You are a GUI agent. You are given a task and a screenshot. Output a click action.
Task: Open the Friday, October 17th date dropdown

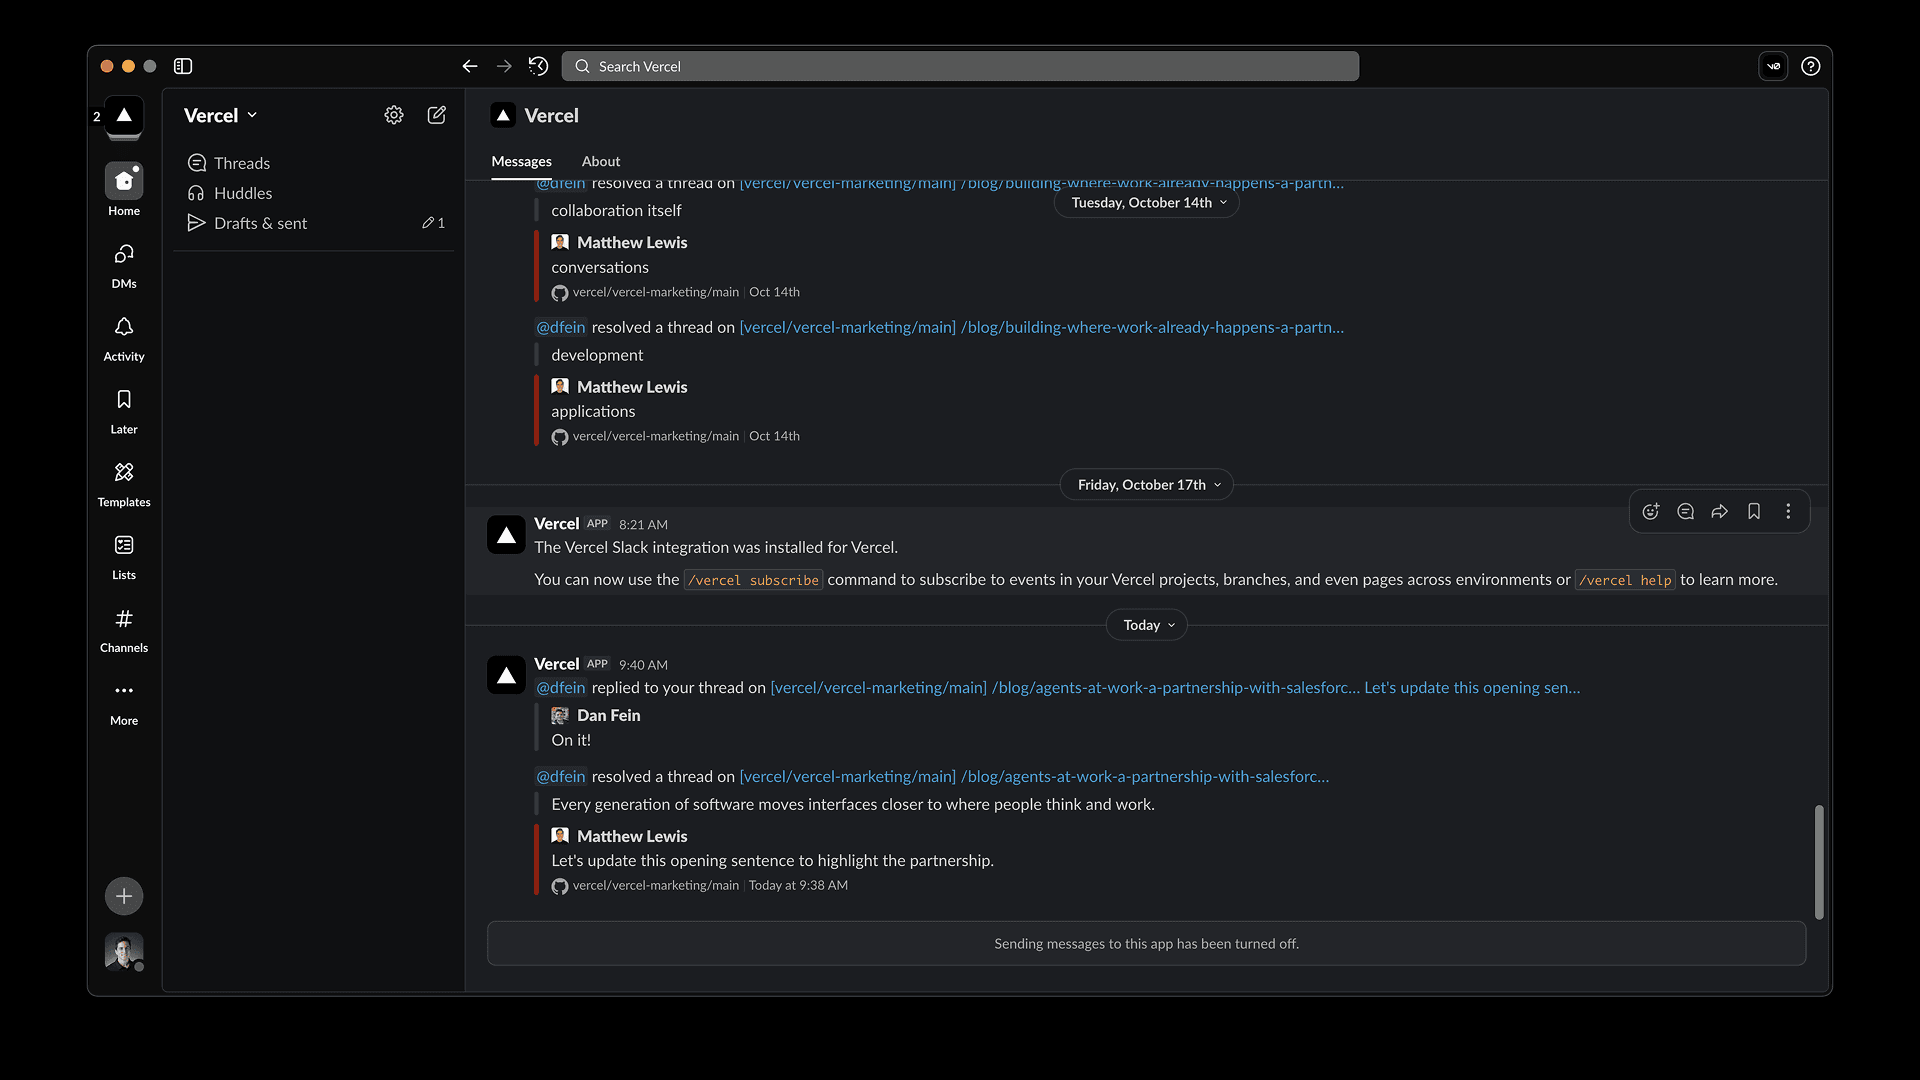click(1147, 485)
